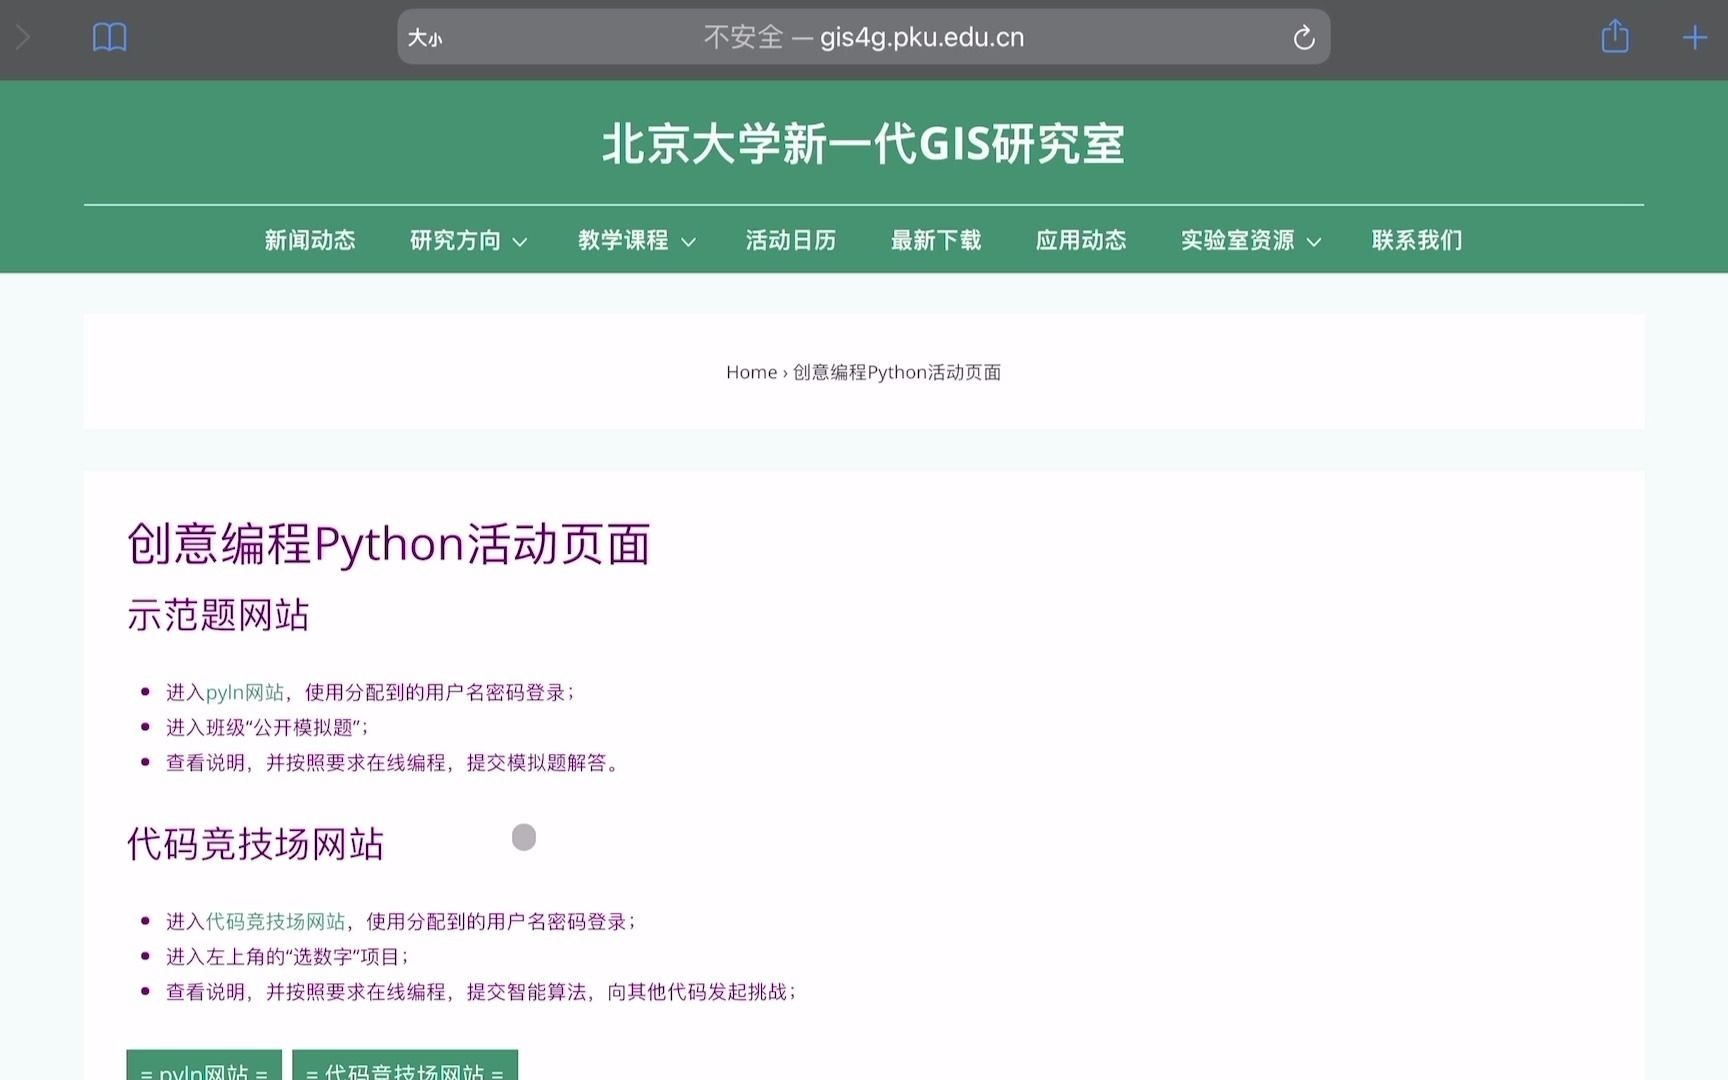This screenshot has width=1728, height=1080.
Task: Open the 新闻动态 menu item
Action: 310,240
